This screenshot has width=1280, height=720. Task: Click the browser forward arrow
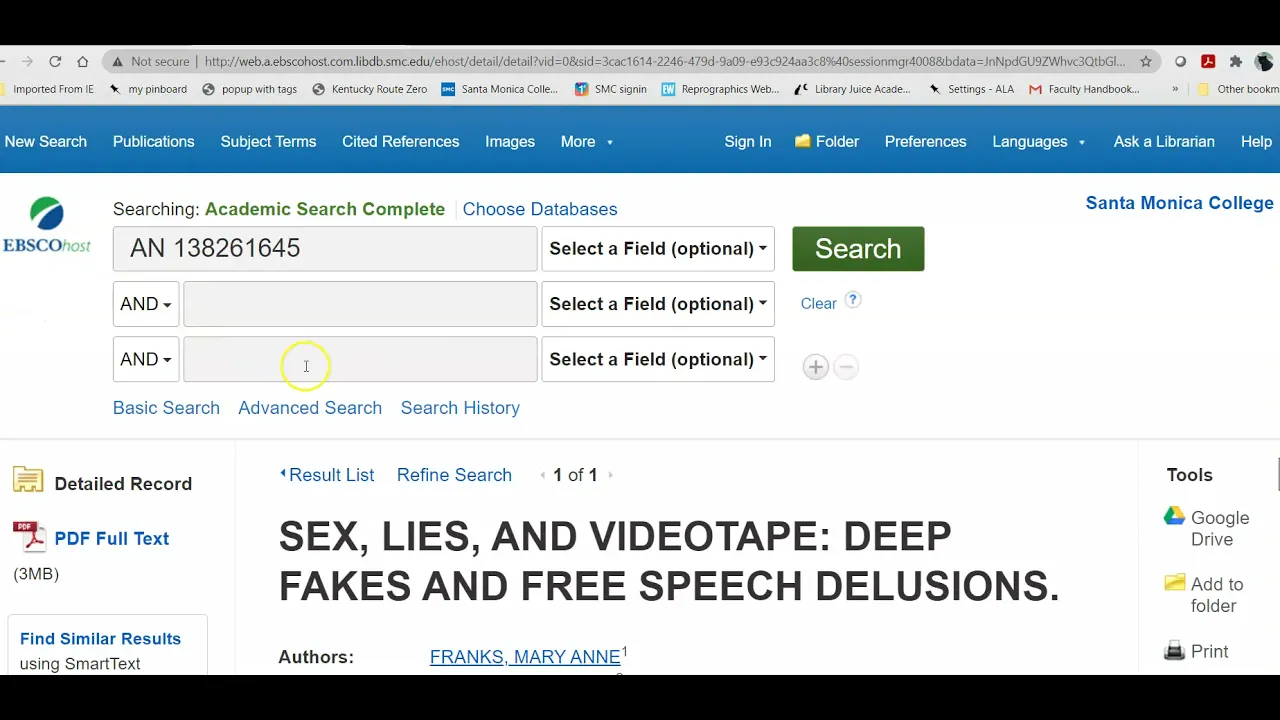(27, 61)
